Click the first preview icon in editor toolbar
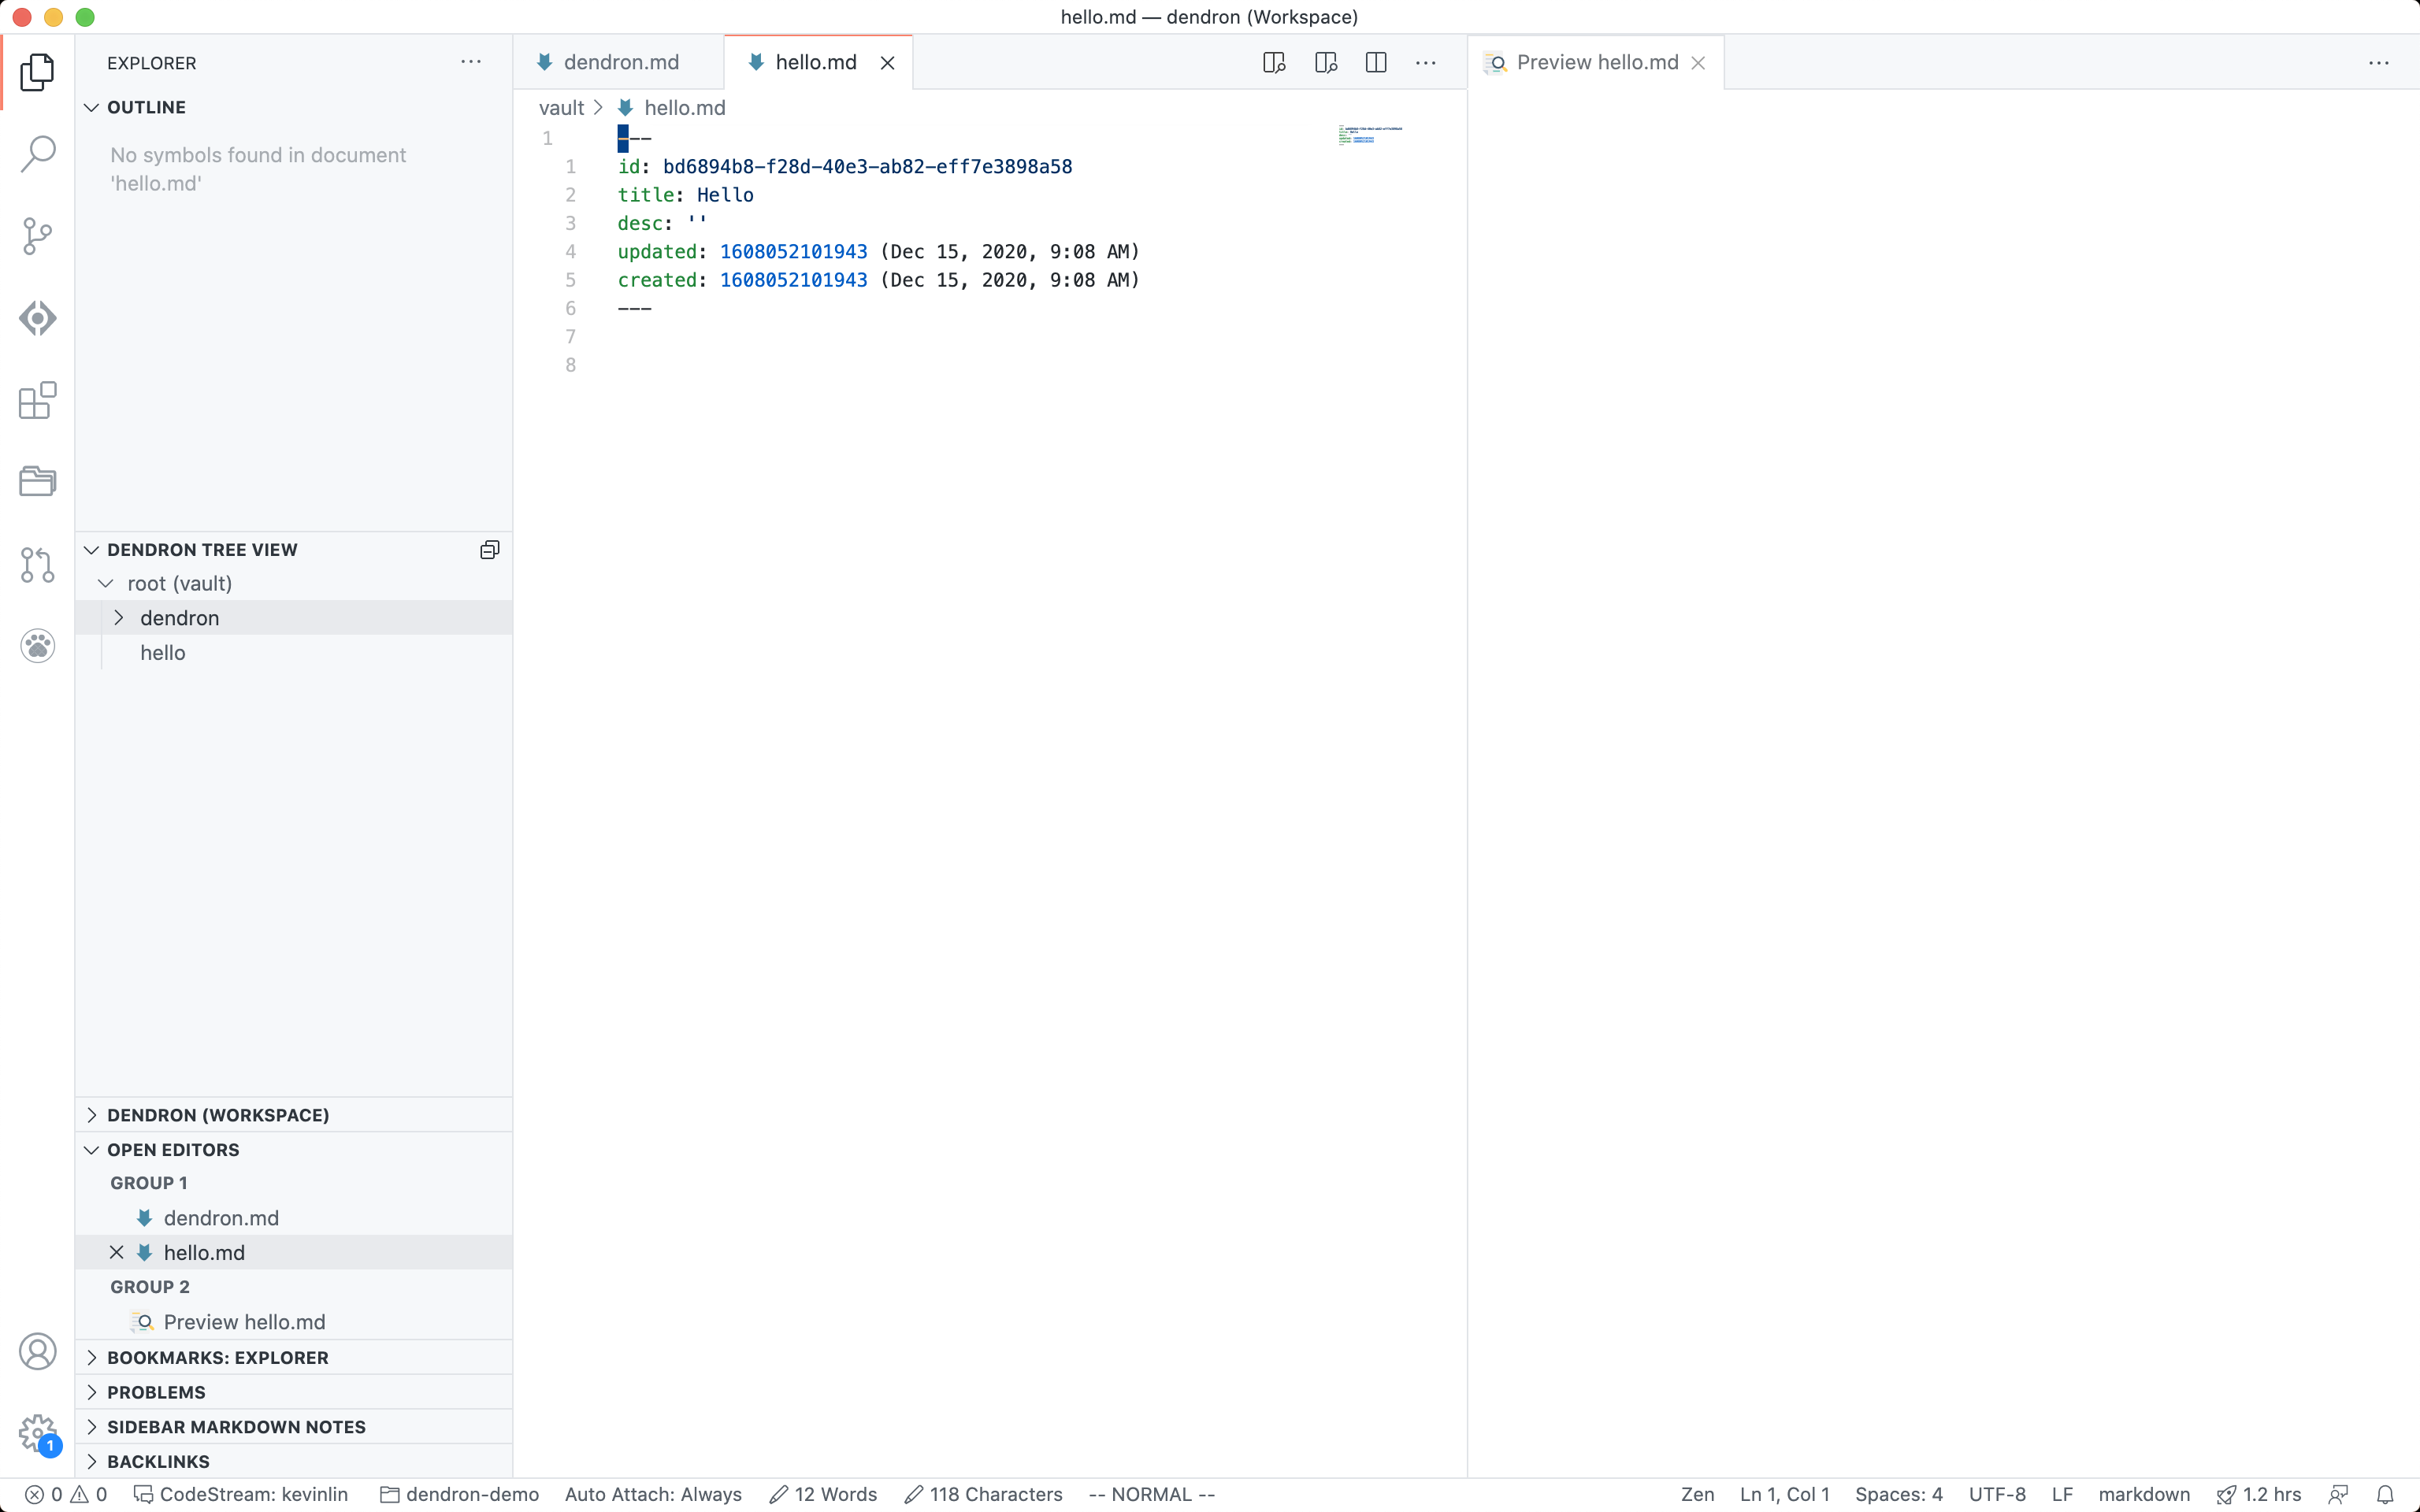Viewport: 2420px width, 1512px height. click(x=1274, y=62)
